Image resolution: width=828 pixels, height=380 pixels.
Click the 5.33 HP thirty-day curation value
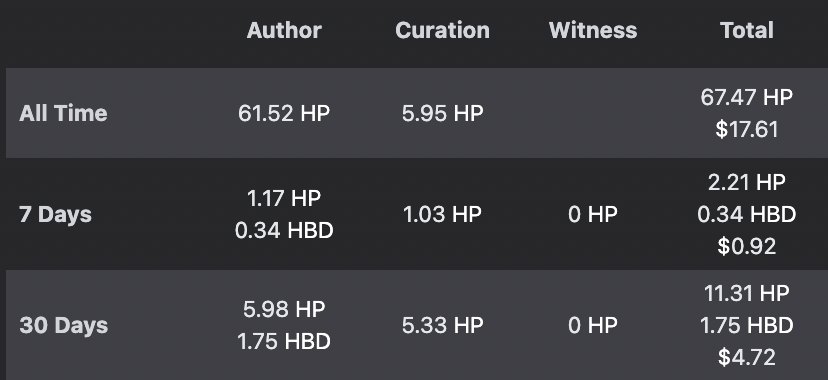443,325
